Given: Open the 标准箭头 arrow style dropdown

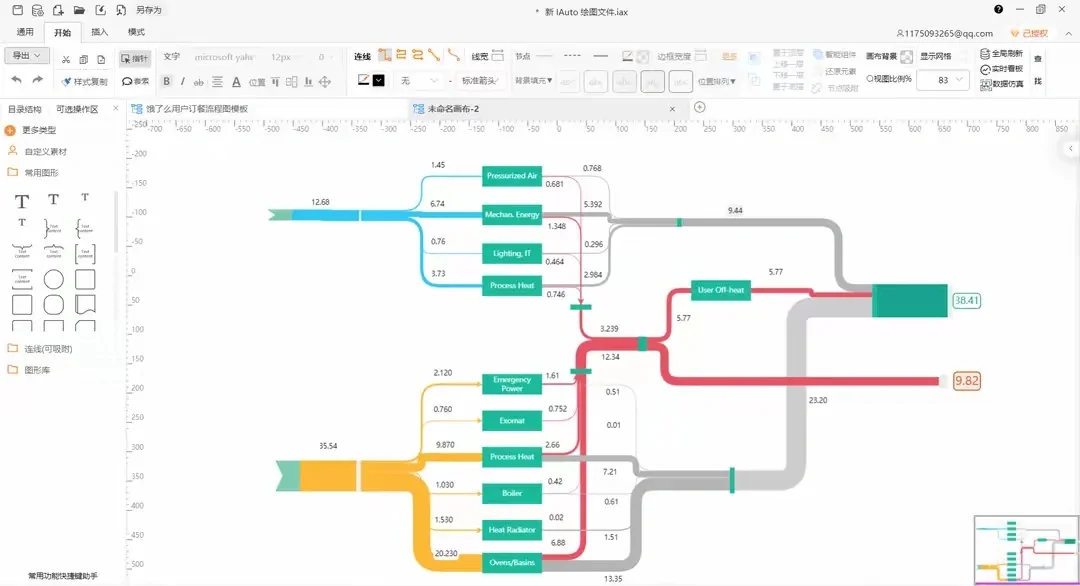Looking at the screenshot, I should coord(479,81).
